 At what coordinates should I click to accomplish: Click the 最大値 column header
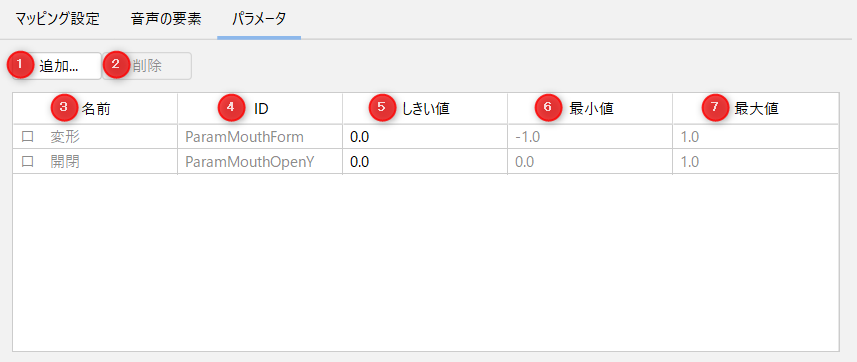[755, 108]
